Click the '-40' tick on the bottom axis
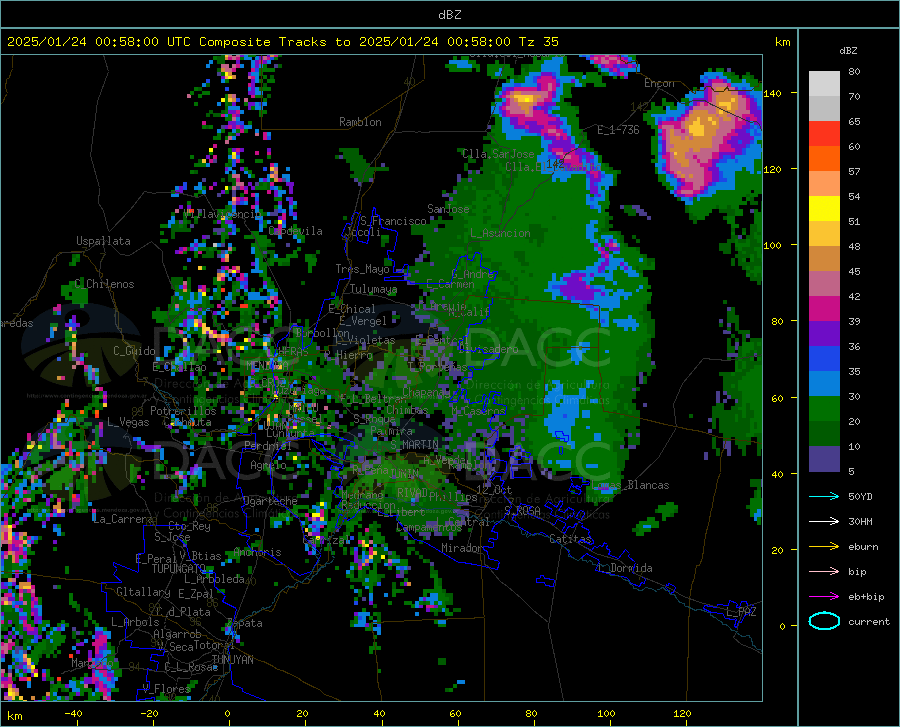Image resolution: width=900 pixels, height=727 pixels. point(73,714)
